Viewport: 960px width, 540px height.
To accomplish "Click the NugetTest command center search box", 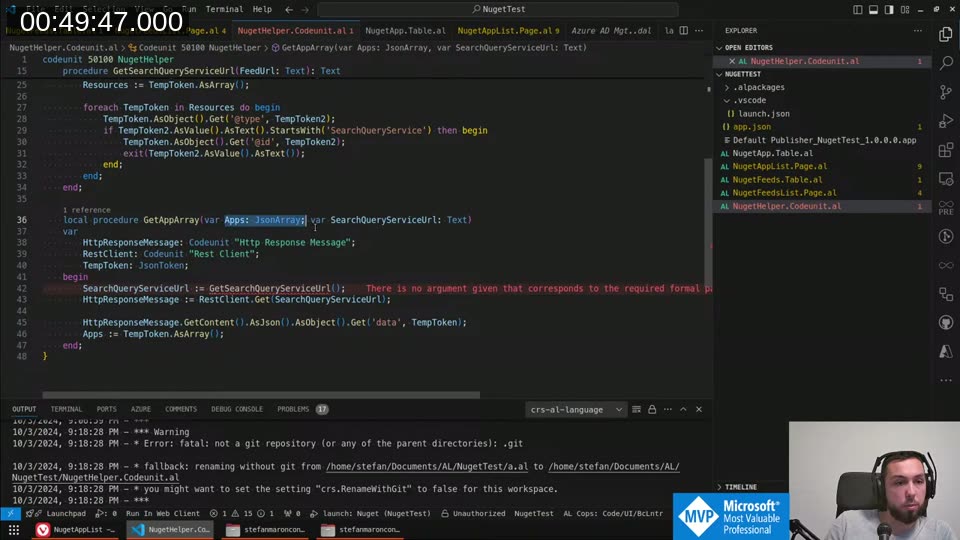I will tap(498, 9).
